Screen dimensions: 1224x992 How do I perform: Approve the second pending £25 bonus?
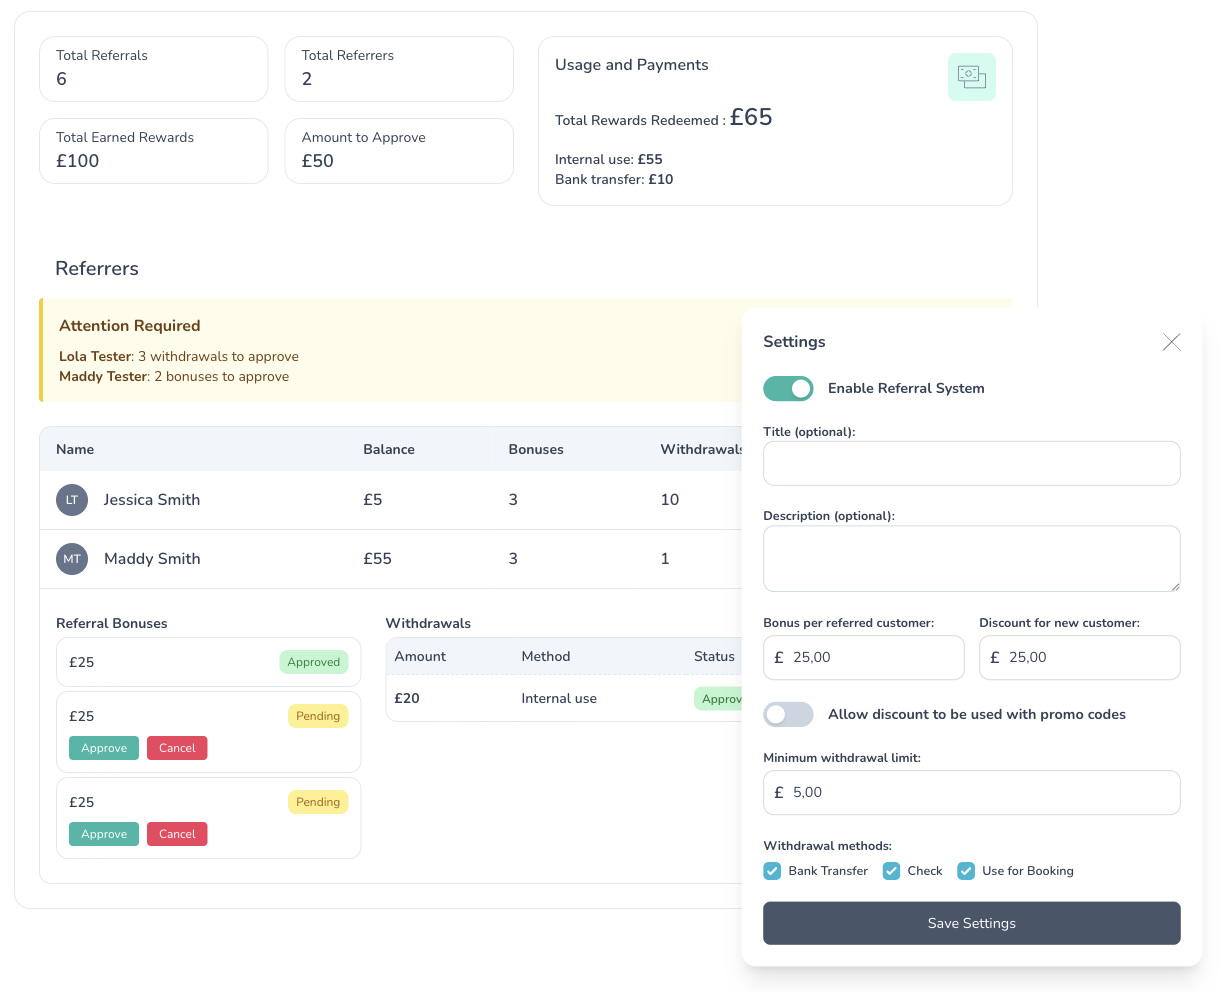(104, 834)
